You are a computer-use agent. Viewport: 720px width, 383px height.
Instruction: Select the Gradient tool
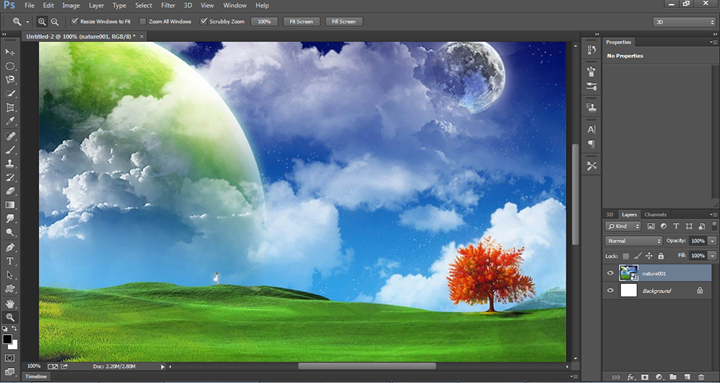coord(10,205)
